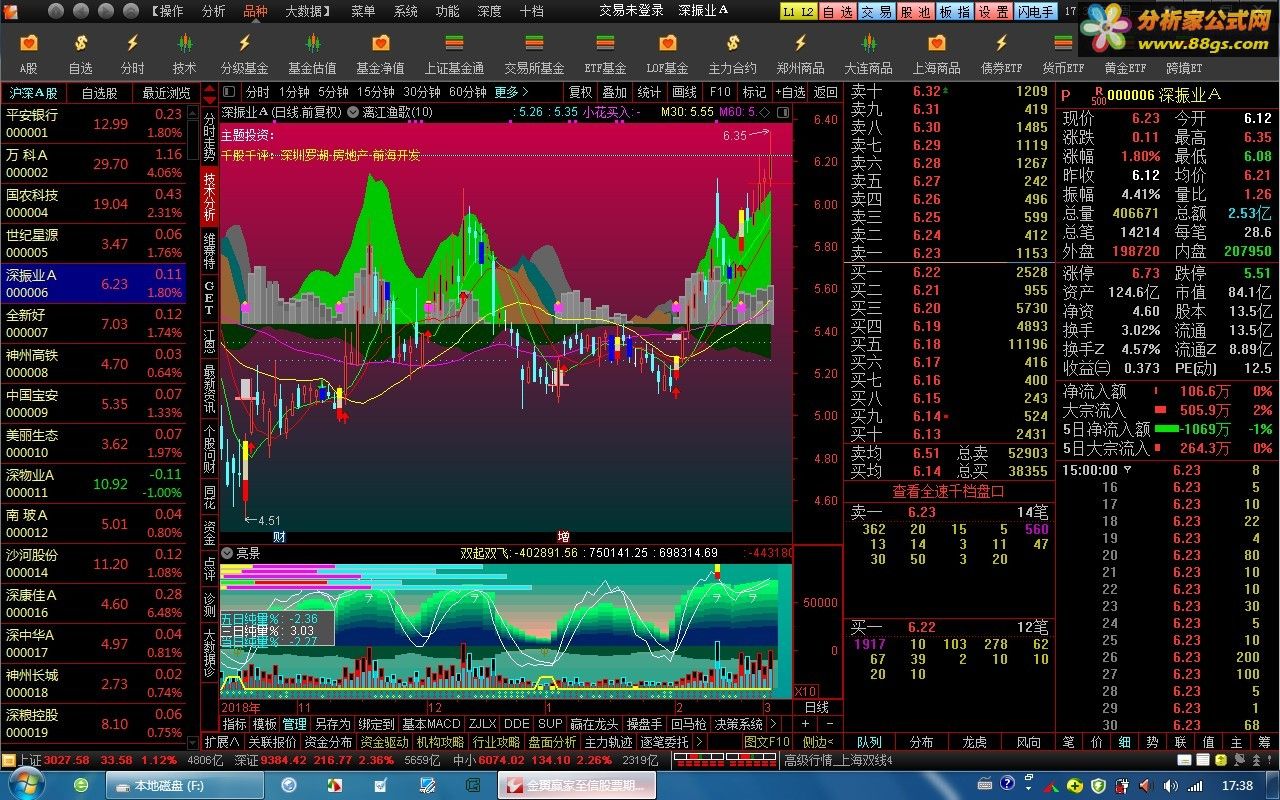Select 神州高铁 000008 row
Image resolution: width=1280 pixels, height=800 pixels.
click(94, 364)
